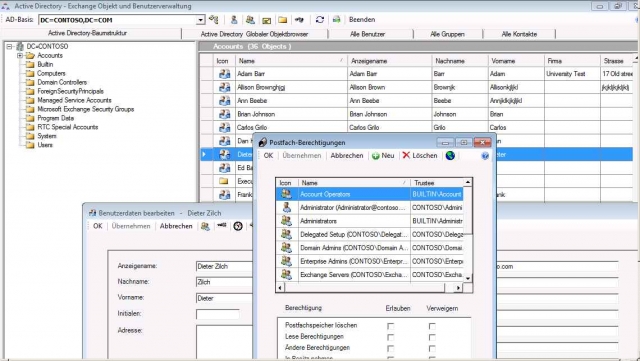Screen dimensions: 640x361
Task: Check Verweigern for Lese Berechtigungen
Action: click(432, 337)
